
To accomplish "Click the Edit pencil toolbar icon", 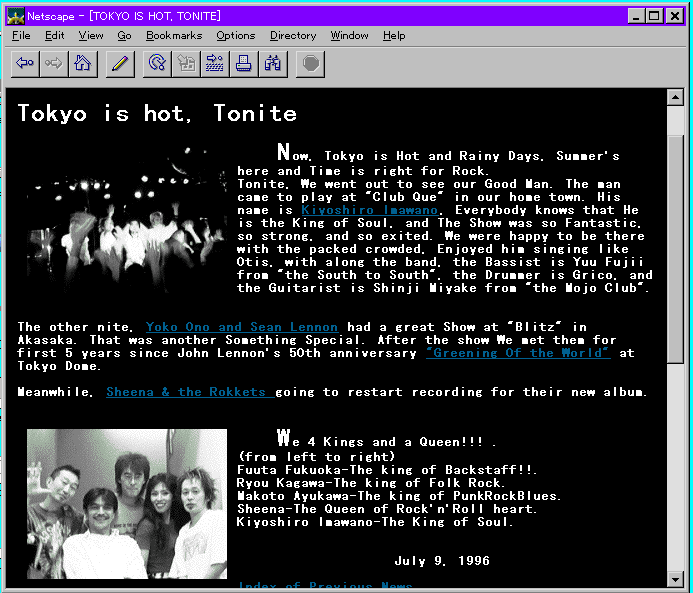I will point(120,64).
